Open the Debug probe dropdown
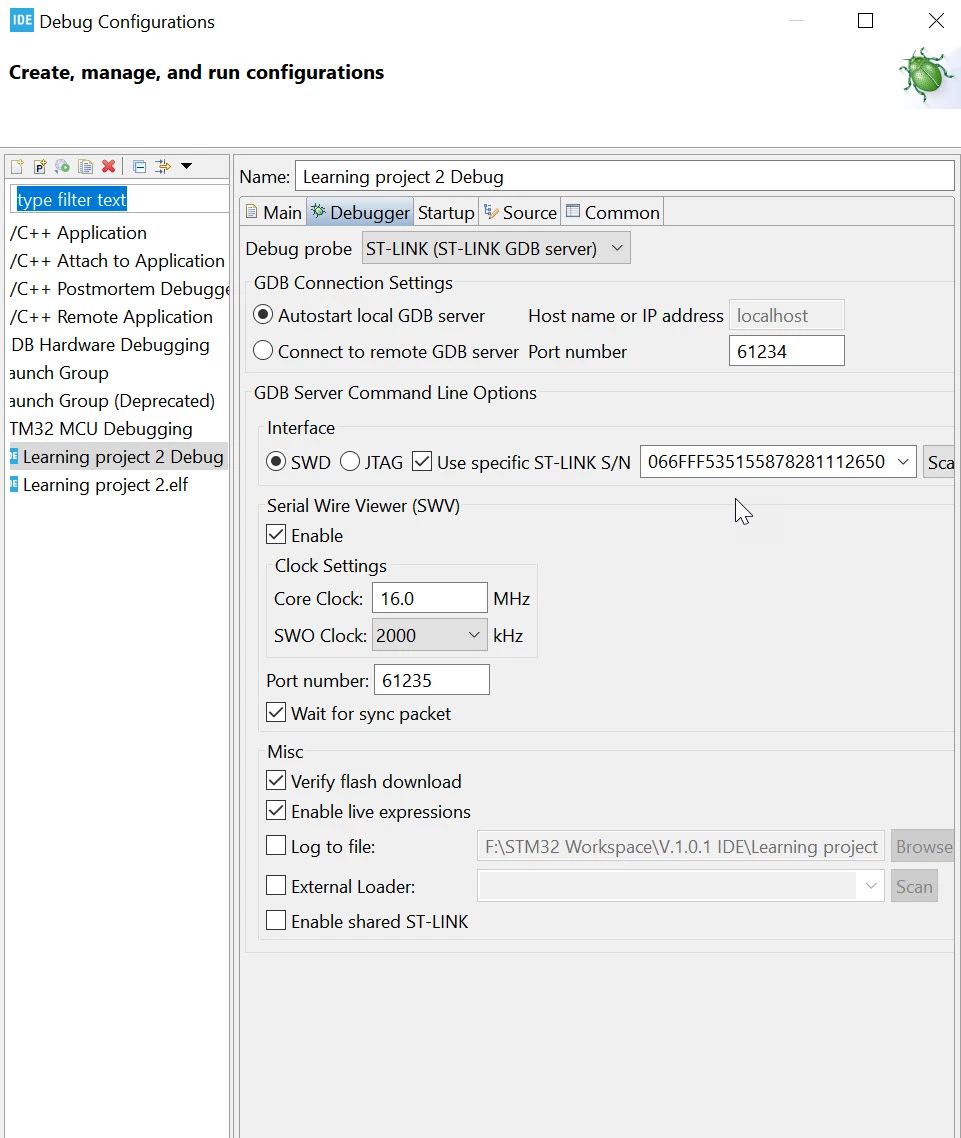The width and height of the screenshot is (961, 1138). coord(496,248)
